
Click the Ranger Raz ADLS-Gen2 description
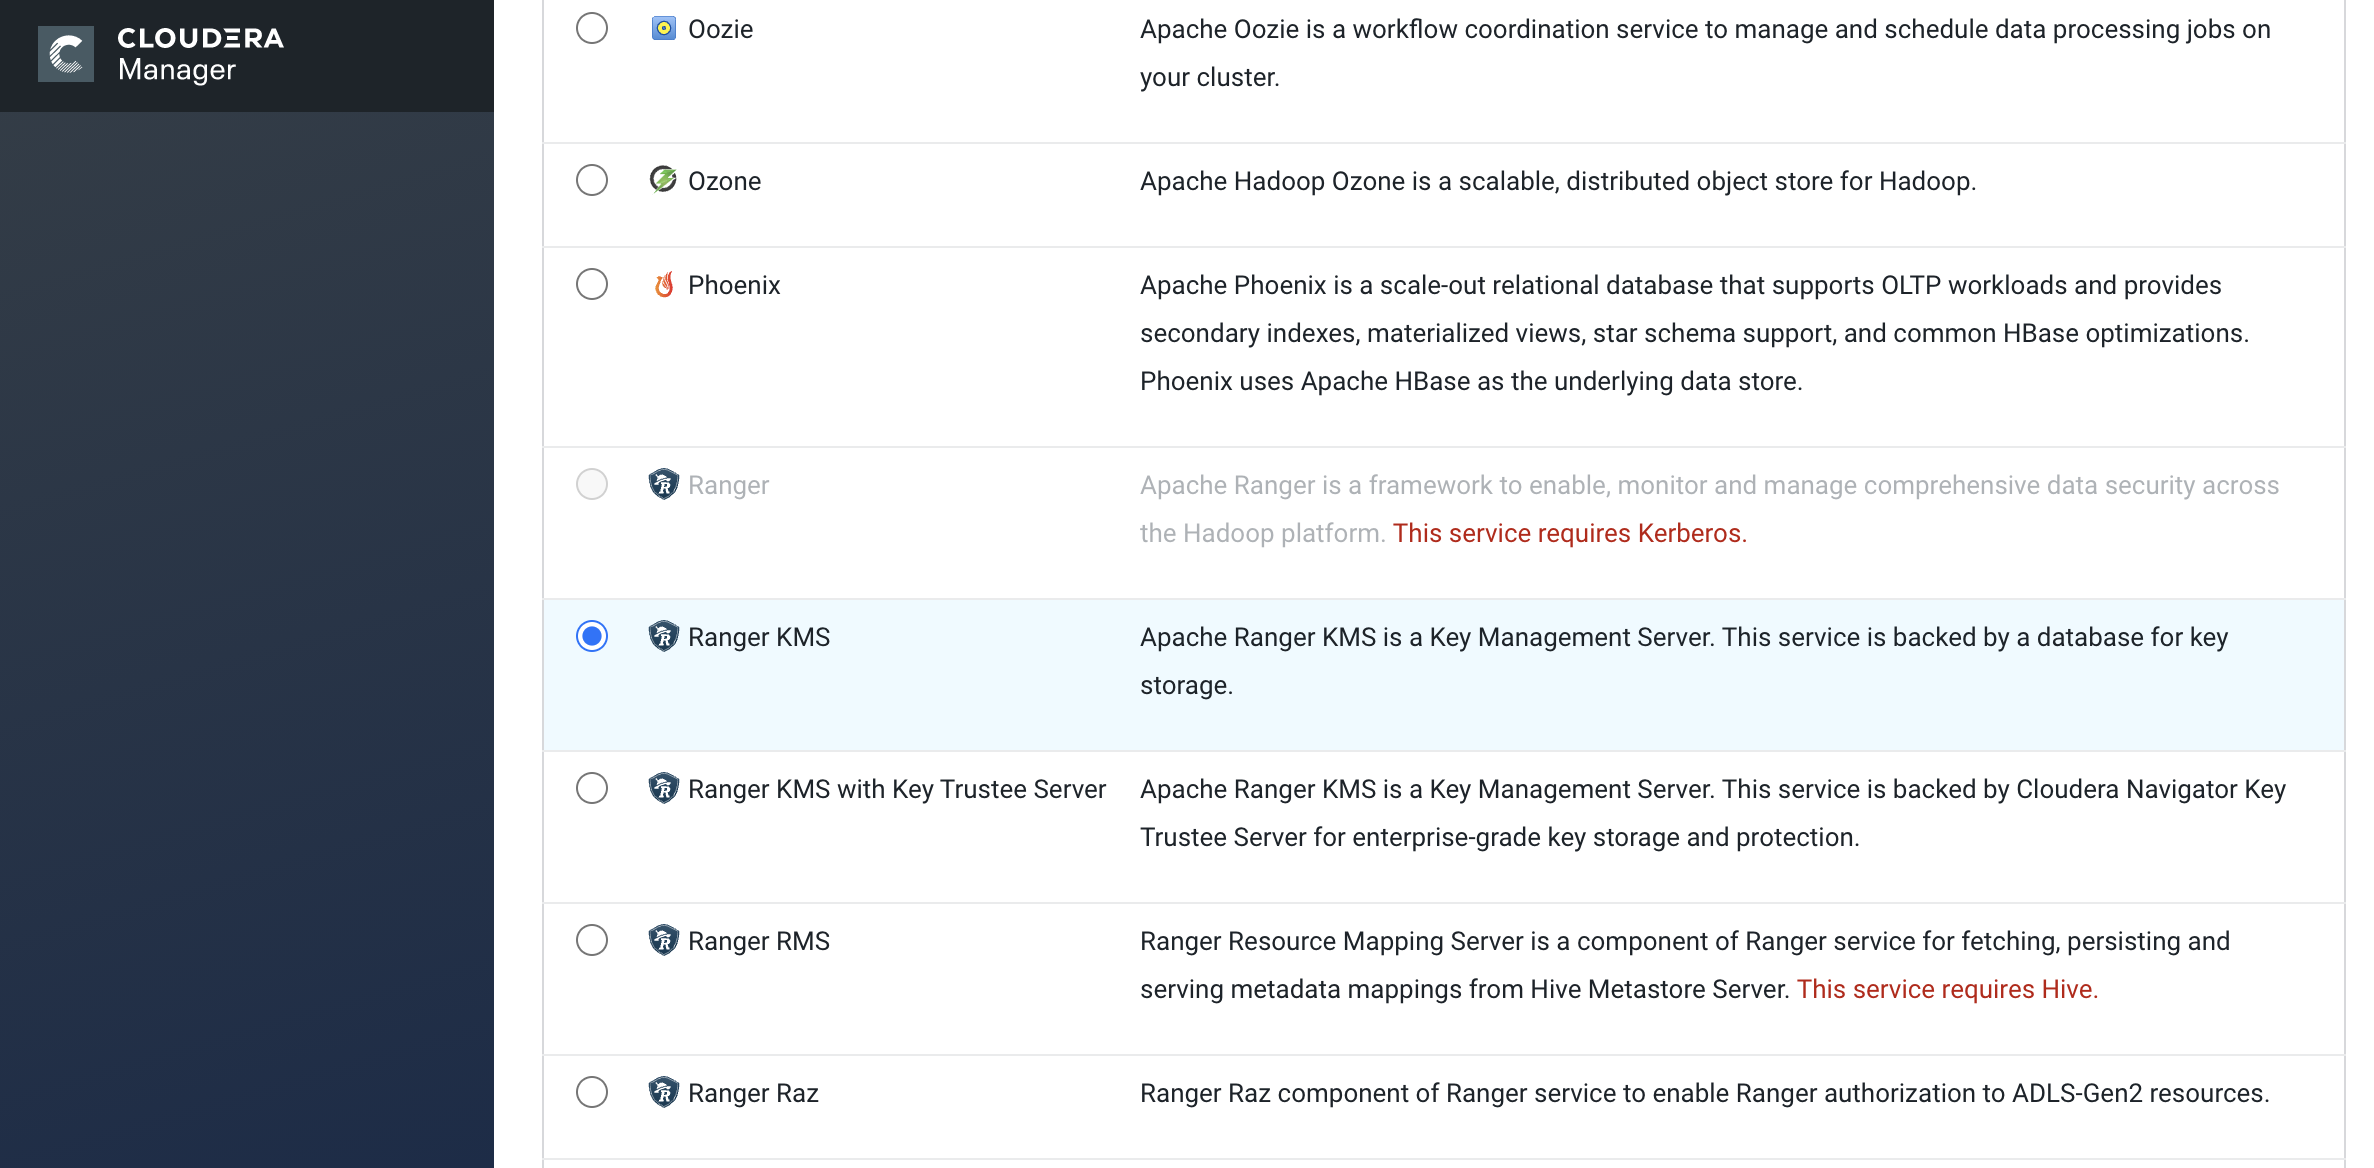[1705, 1093]
